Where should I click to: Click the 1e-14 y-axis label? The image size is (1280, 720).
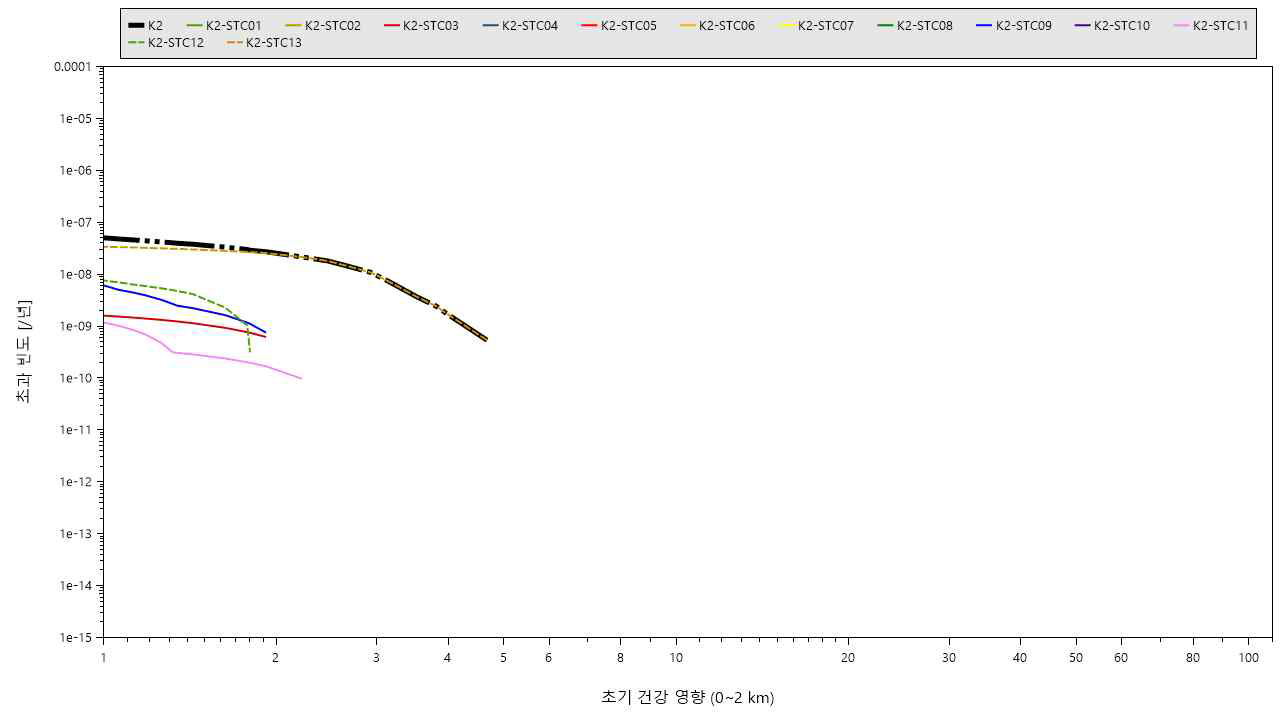point(75,586)
